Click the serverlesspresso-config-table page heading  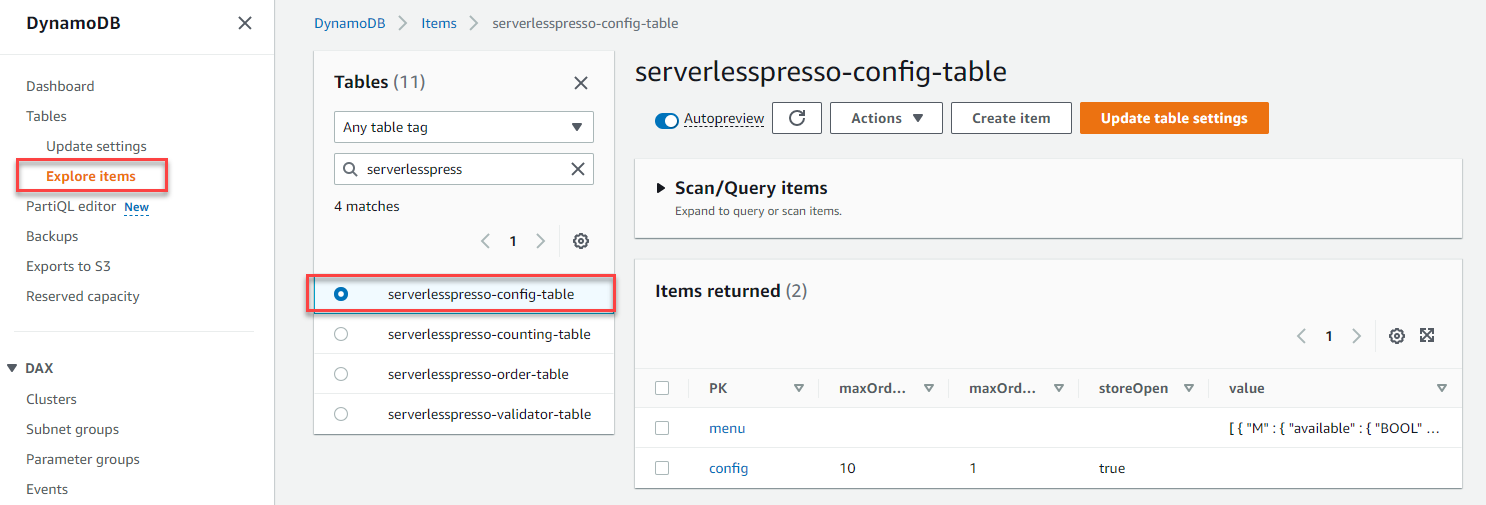[820, 72]
